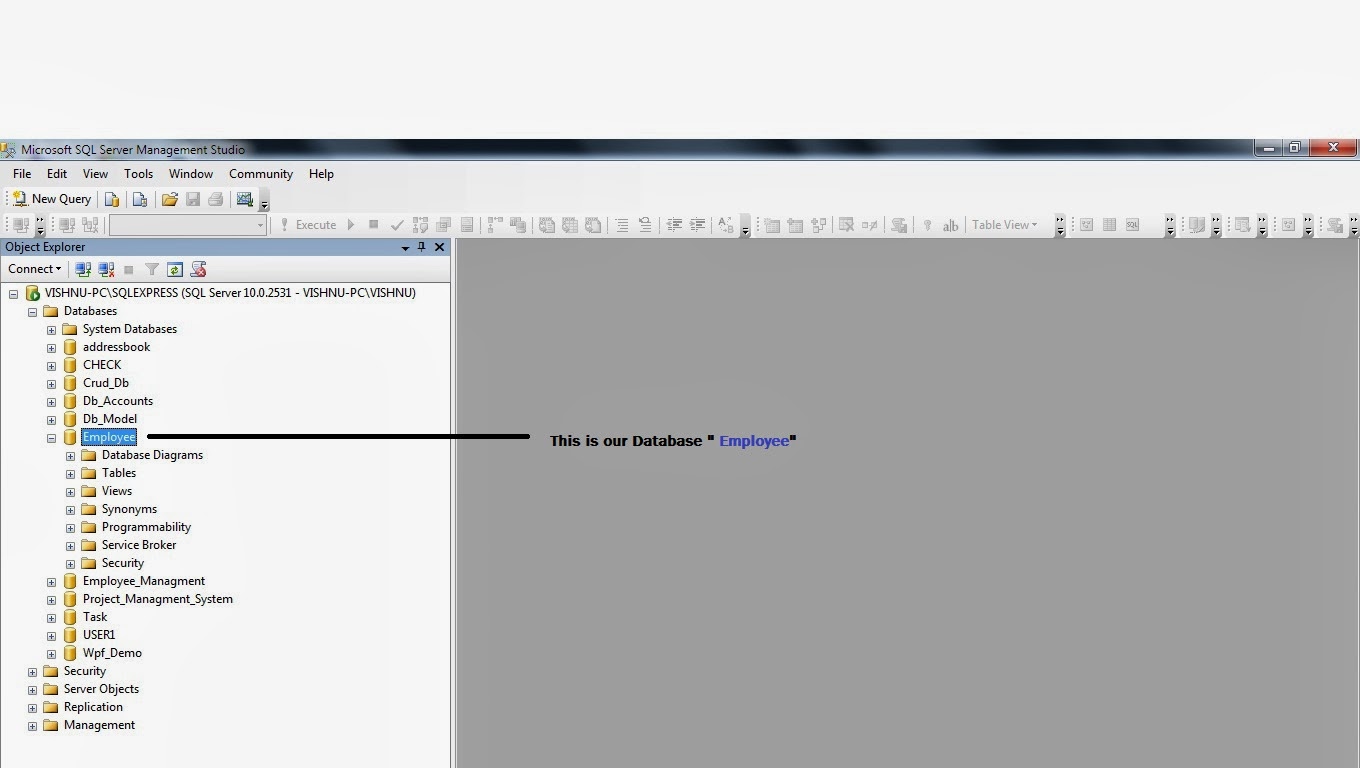The width and height of the screenshot is (1360, 768).
Task: Select the Synonyms folder
Action: 129,509
